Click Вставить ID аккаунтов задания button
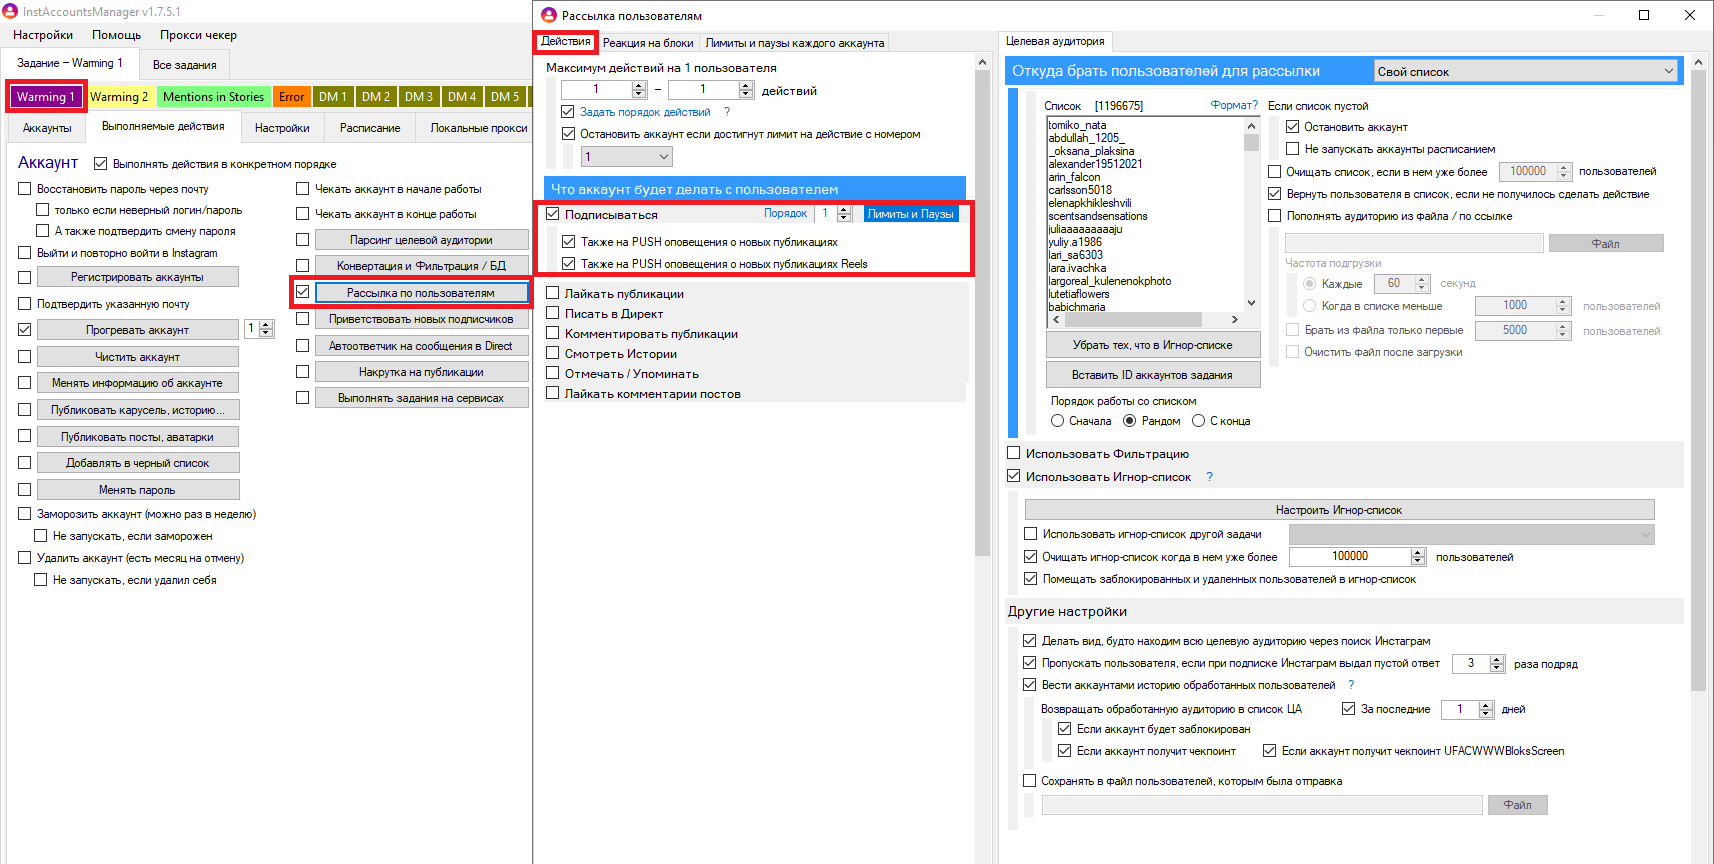 [1153, 375]
